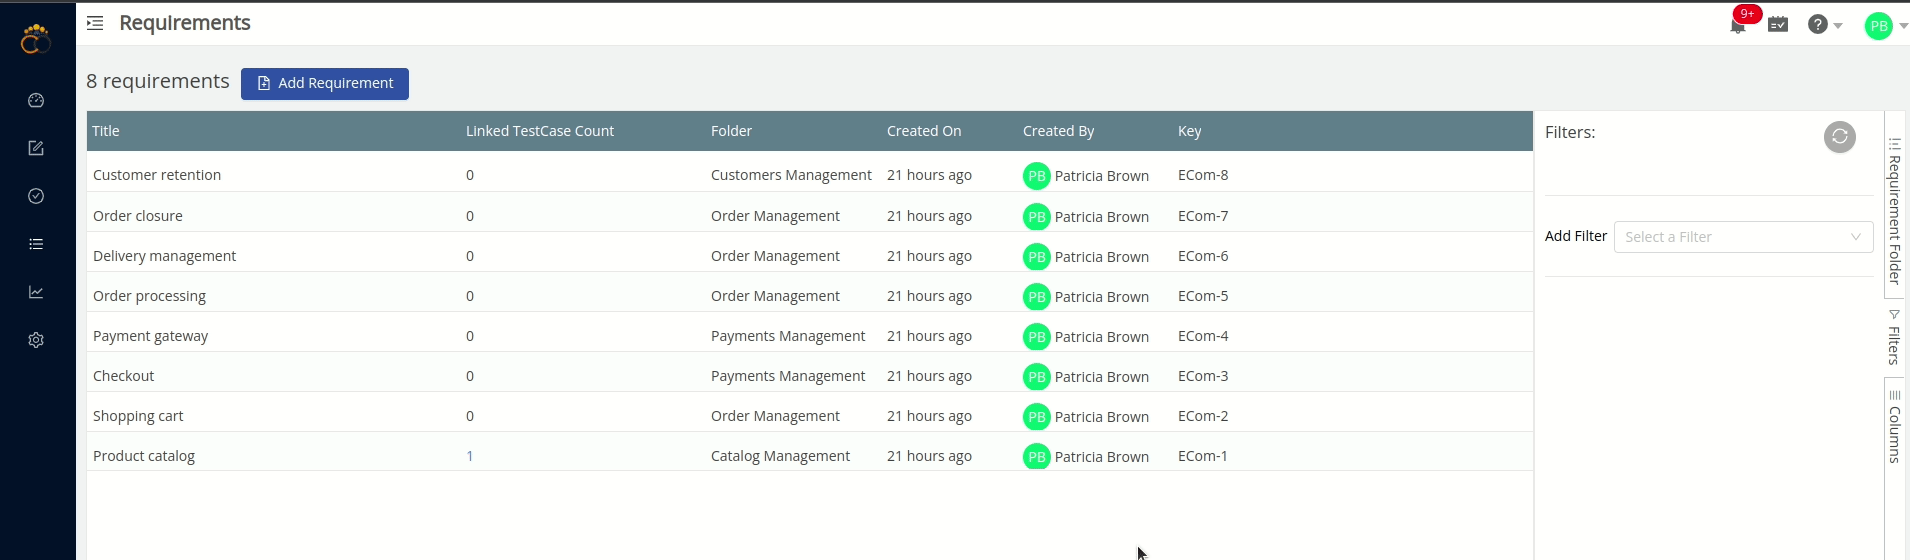Image resolution: width=1910 pixels, height=560 pixels.
Task: Open the Columns side tab
Action: (x=1894, y=427)
